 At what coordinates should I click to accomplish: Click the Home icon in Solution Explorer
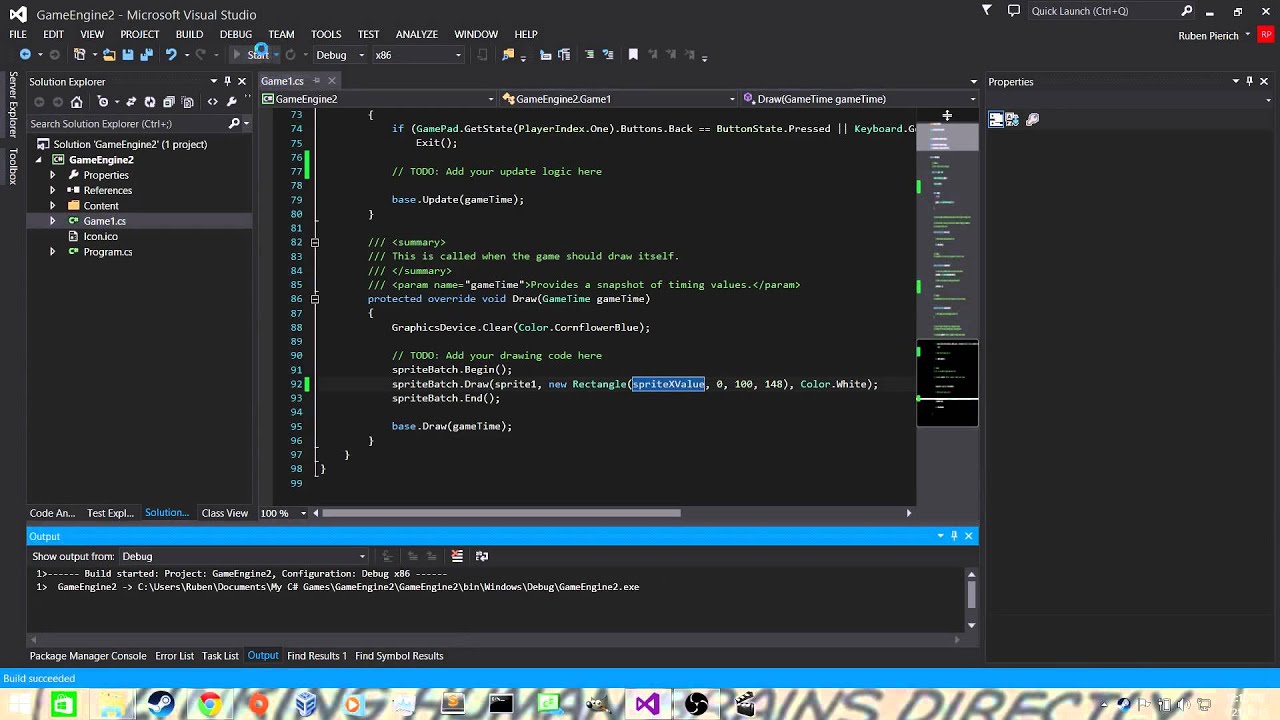click(x=76, y=102)
